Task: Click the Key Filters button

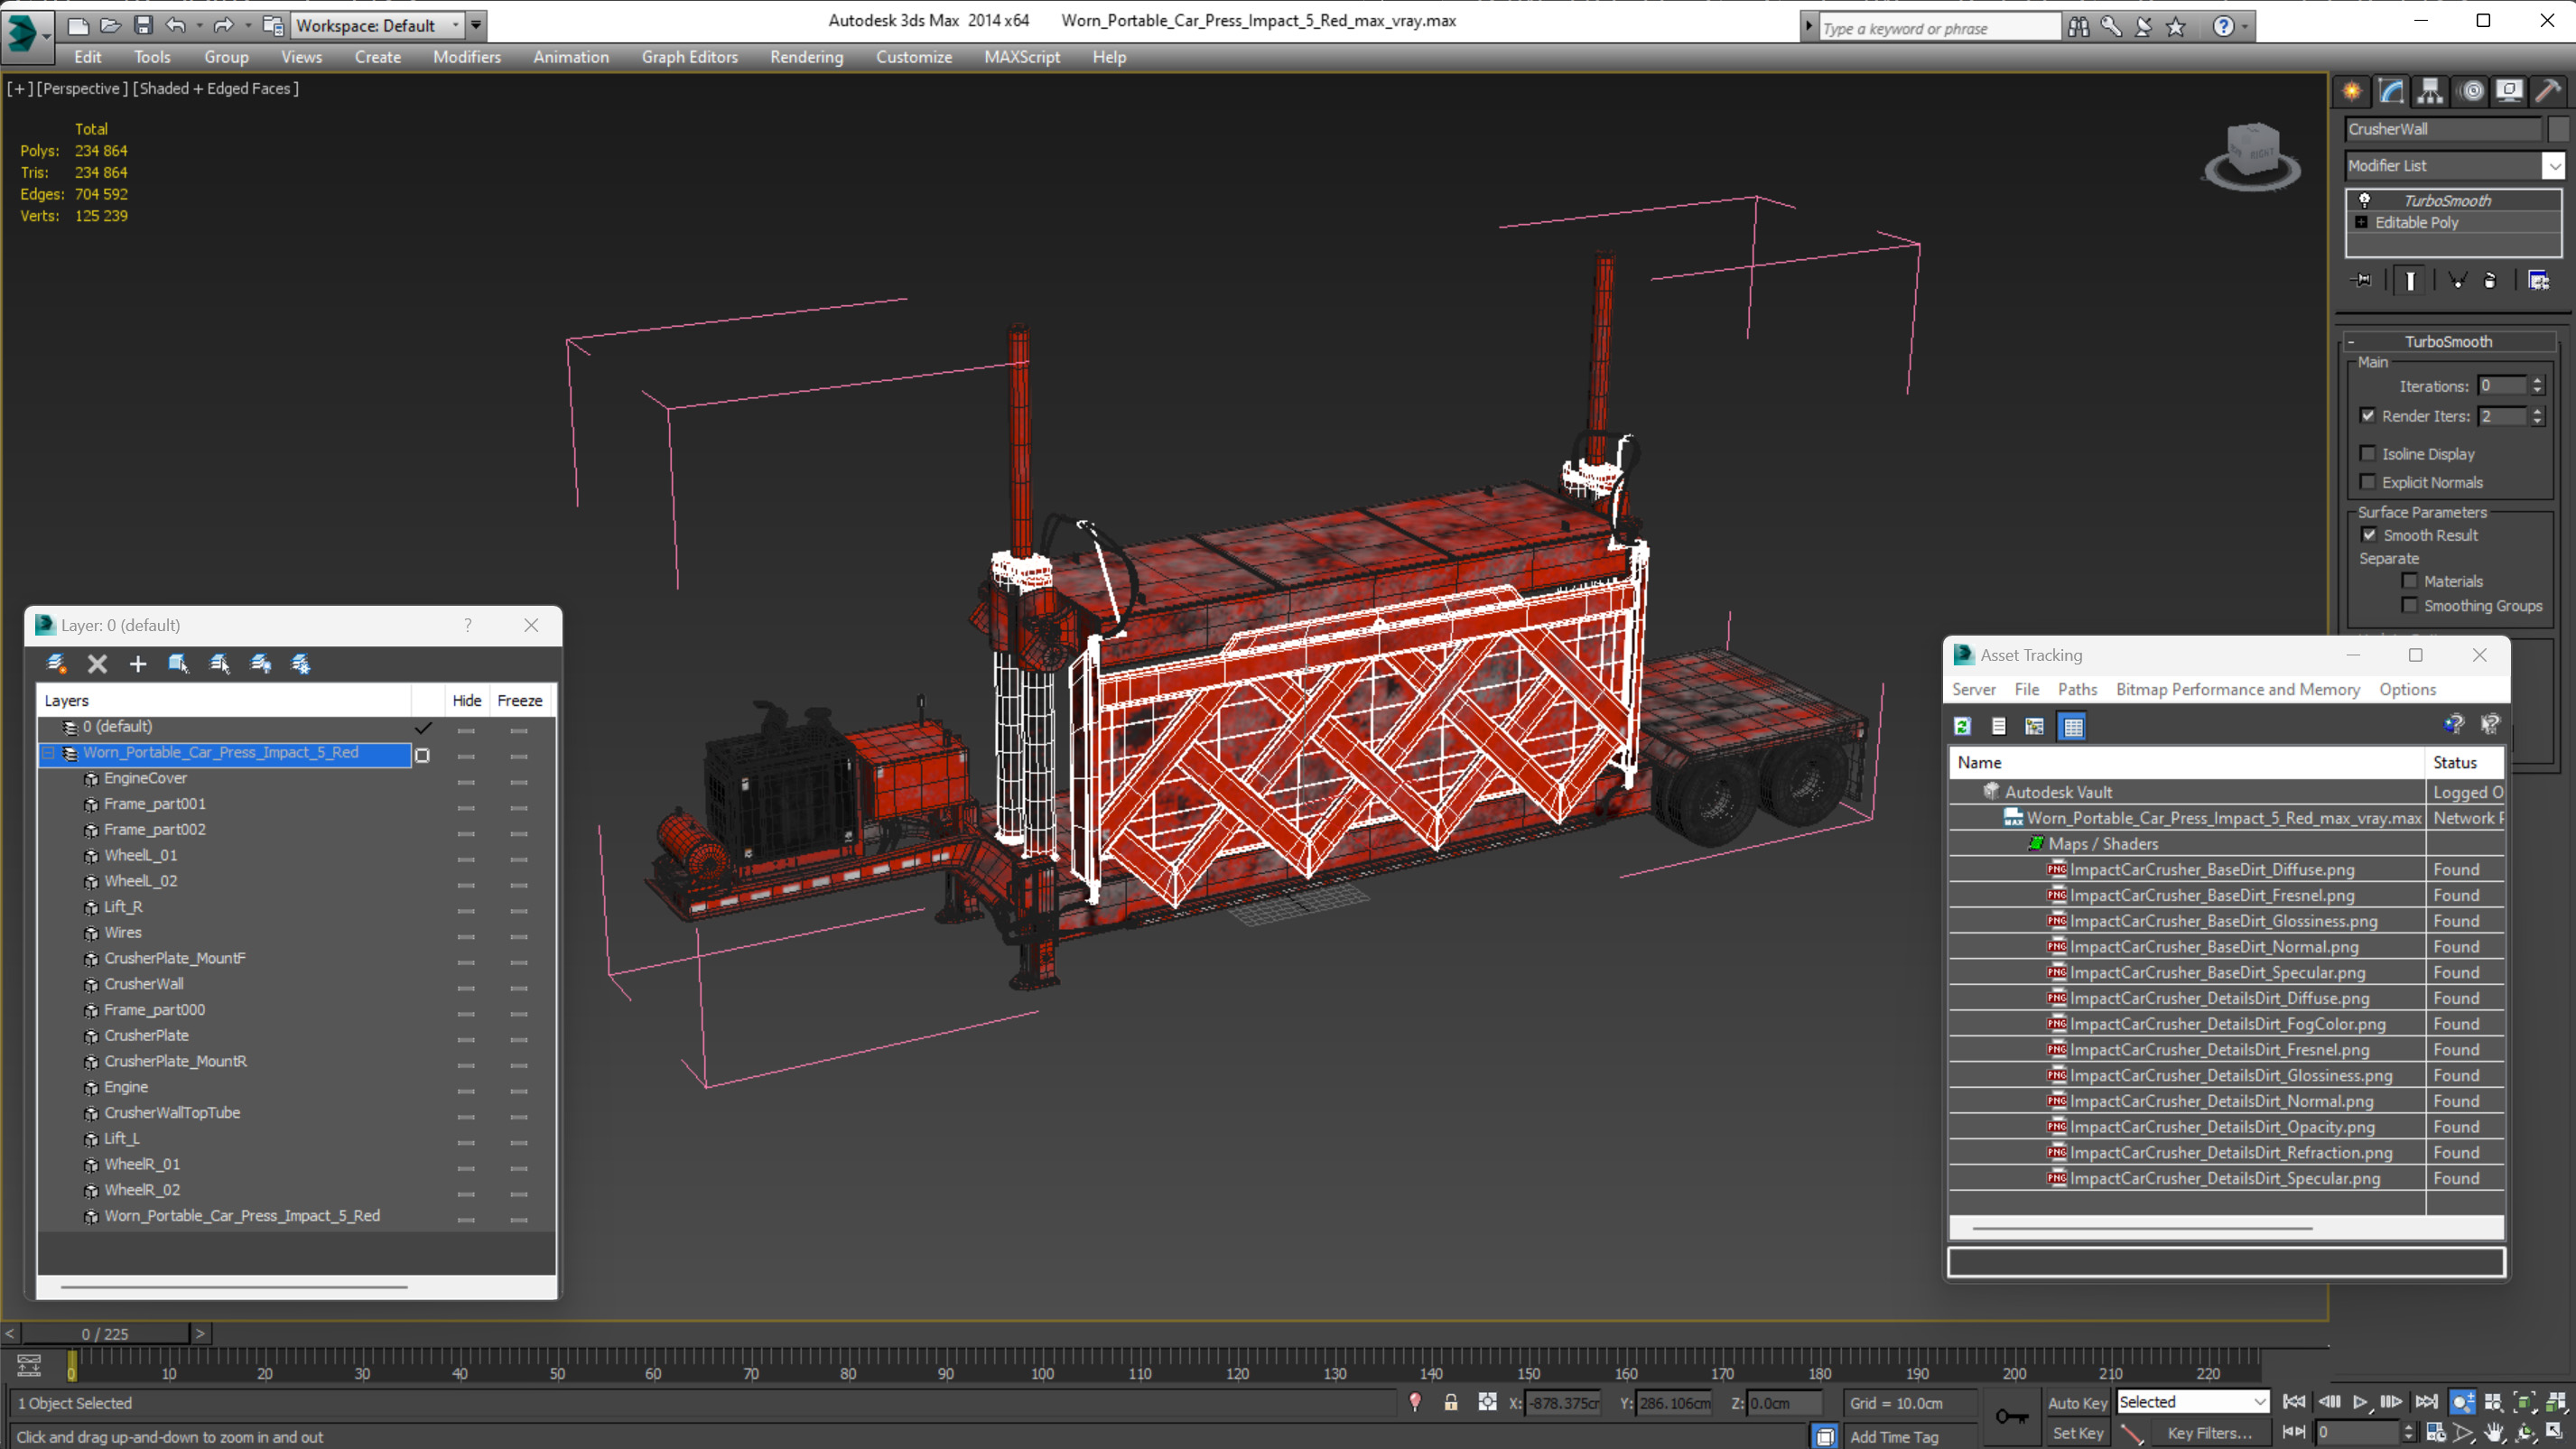Action: [x=2209, y=1433]
